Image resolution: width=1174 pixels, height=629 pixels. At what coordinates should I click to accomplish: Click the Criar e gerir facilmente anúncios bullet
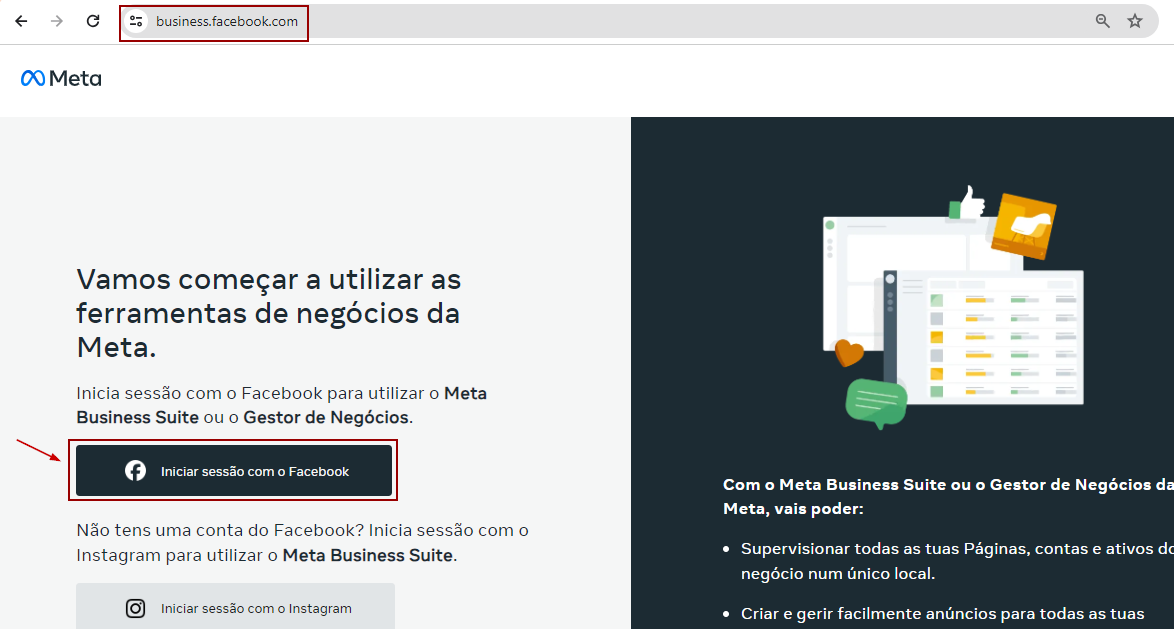942,613
